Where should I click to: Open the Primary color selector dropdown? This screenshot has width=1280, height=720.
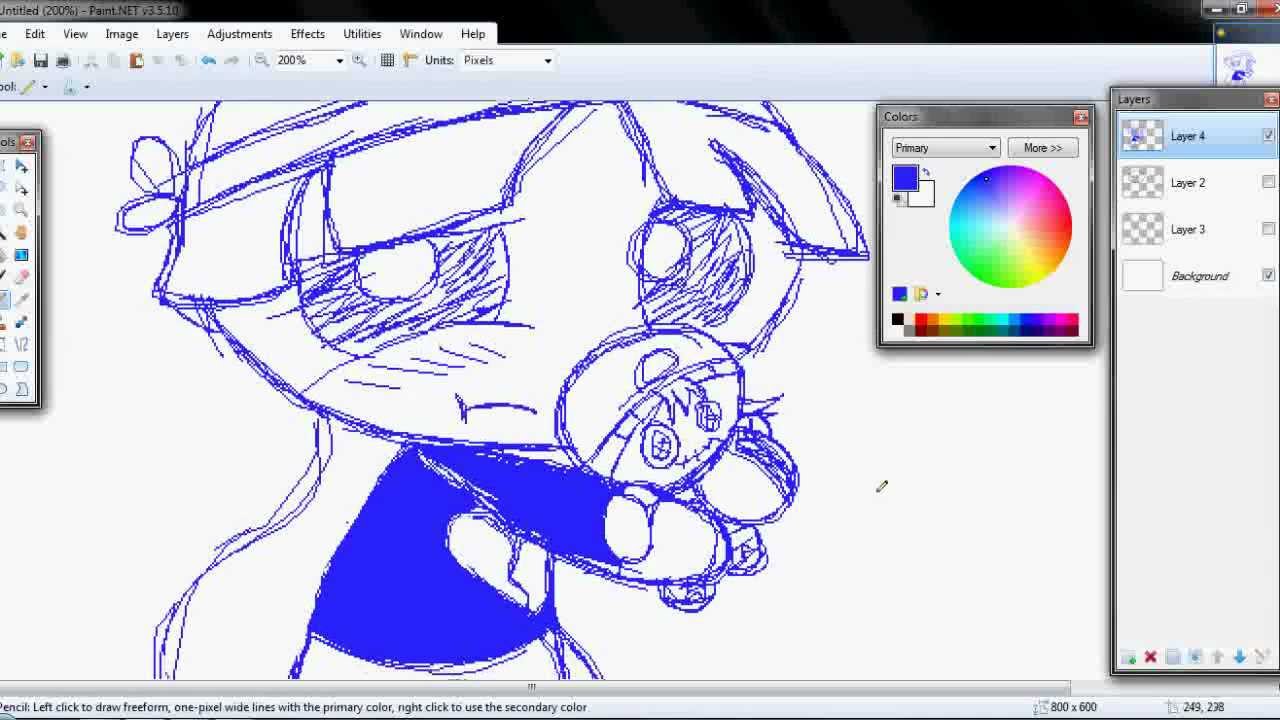tap(945, 148)
